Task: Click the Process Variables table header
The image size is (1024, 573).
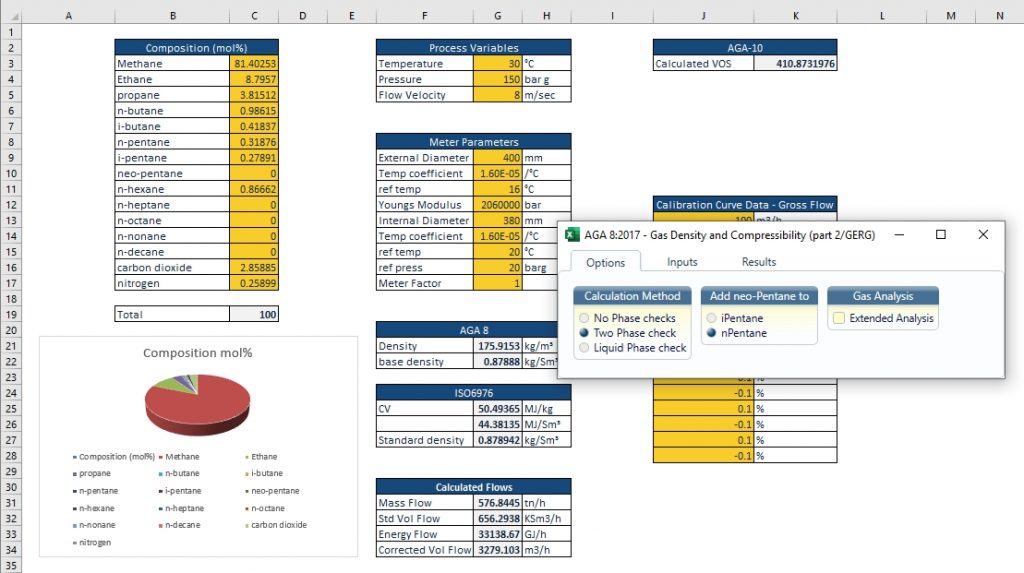Action: point(473,48)
